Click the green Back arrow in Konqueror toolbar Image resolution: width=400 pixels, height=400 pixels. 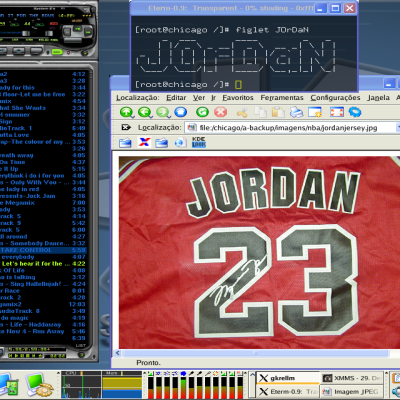pos(145,112)
